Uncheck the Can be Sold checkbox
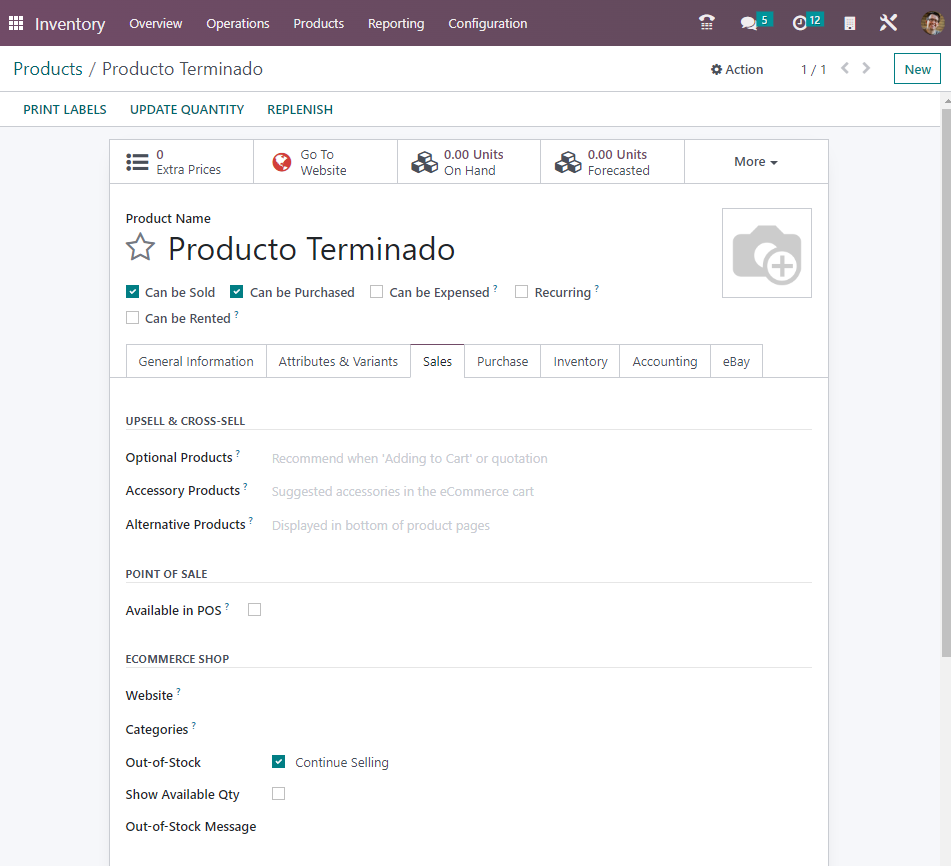This screenshot has width=951, height=866. pyautogui.click(x=133, y=292)
